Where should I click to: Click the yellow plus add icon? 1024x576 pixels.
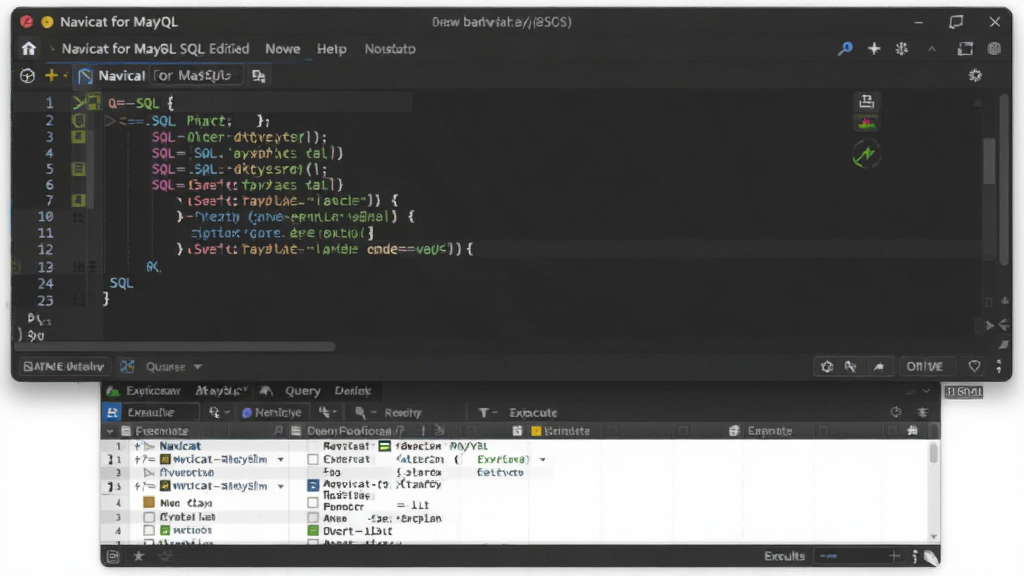pyautogui.click(x=51, y=76)
